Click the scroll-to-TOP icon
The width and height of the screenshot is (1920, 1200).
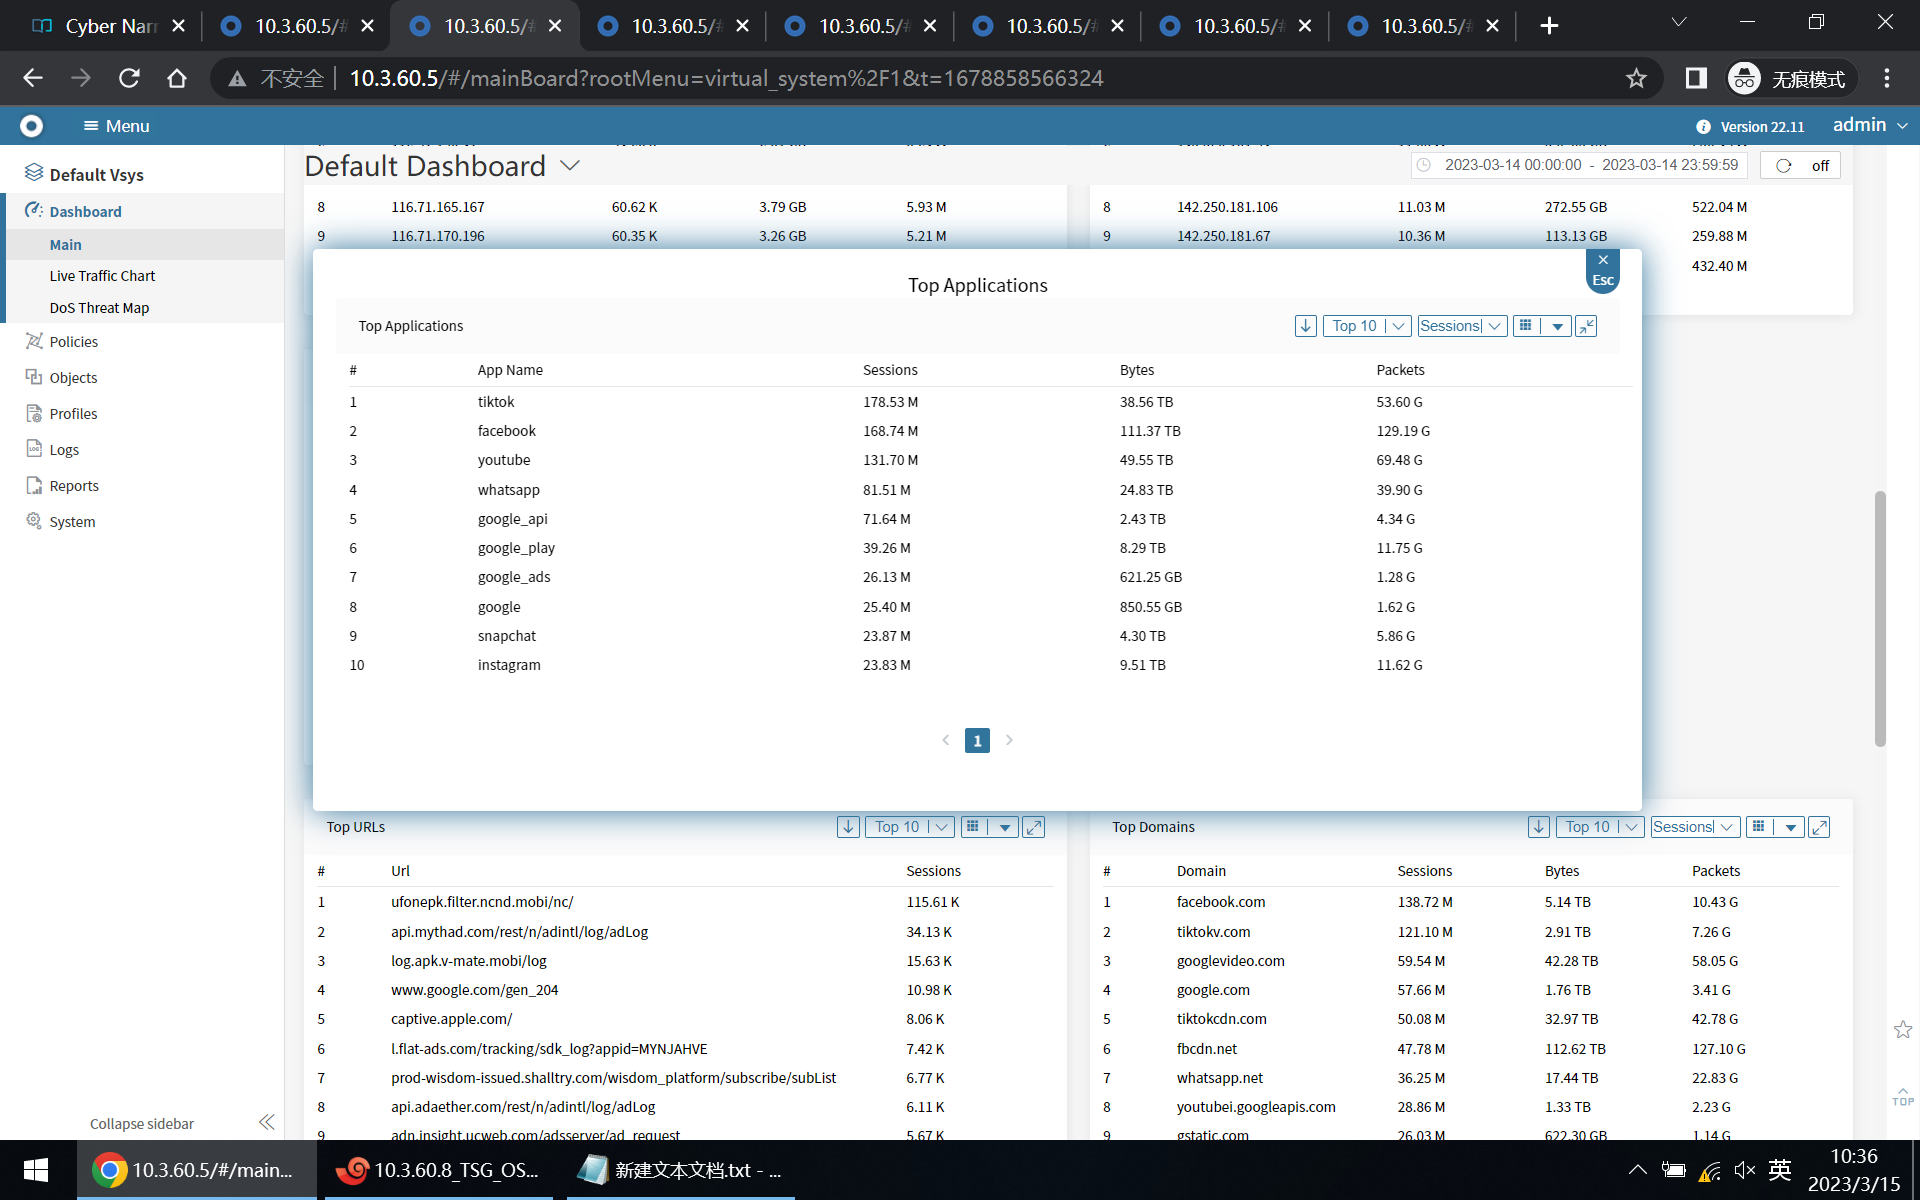[x=1902, y=1096]
